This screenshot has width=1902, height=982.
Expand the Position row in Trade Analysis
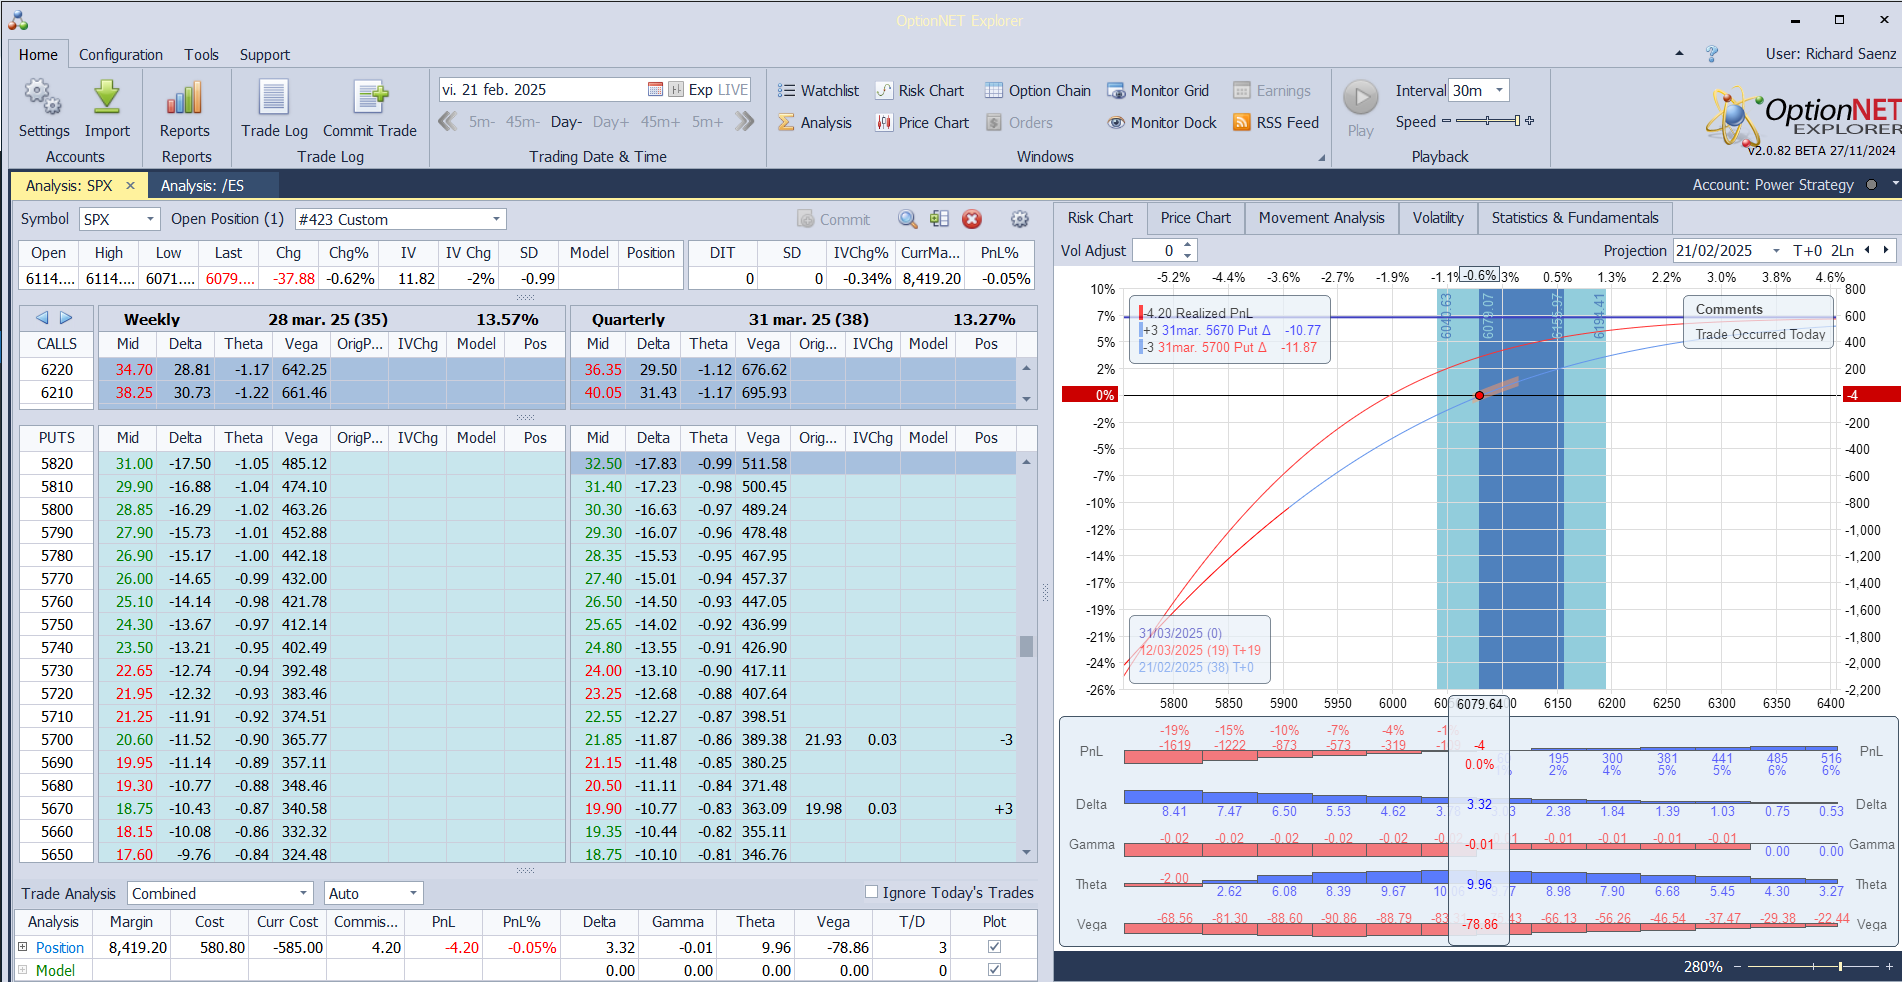pos(23,946)
